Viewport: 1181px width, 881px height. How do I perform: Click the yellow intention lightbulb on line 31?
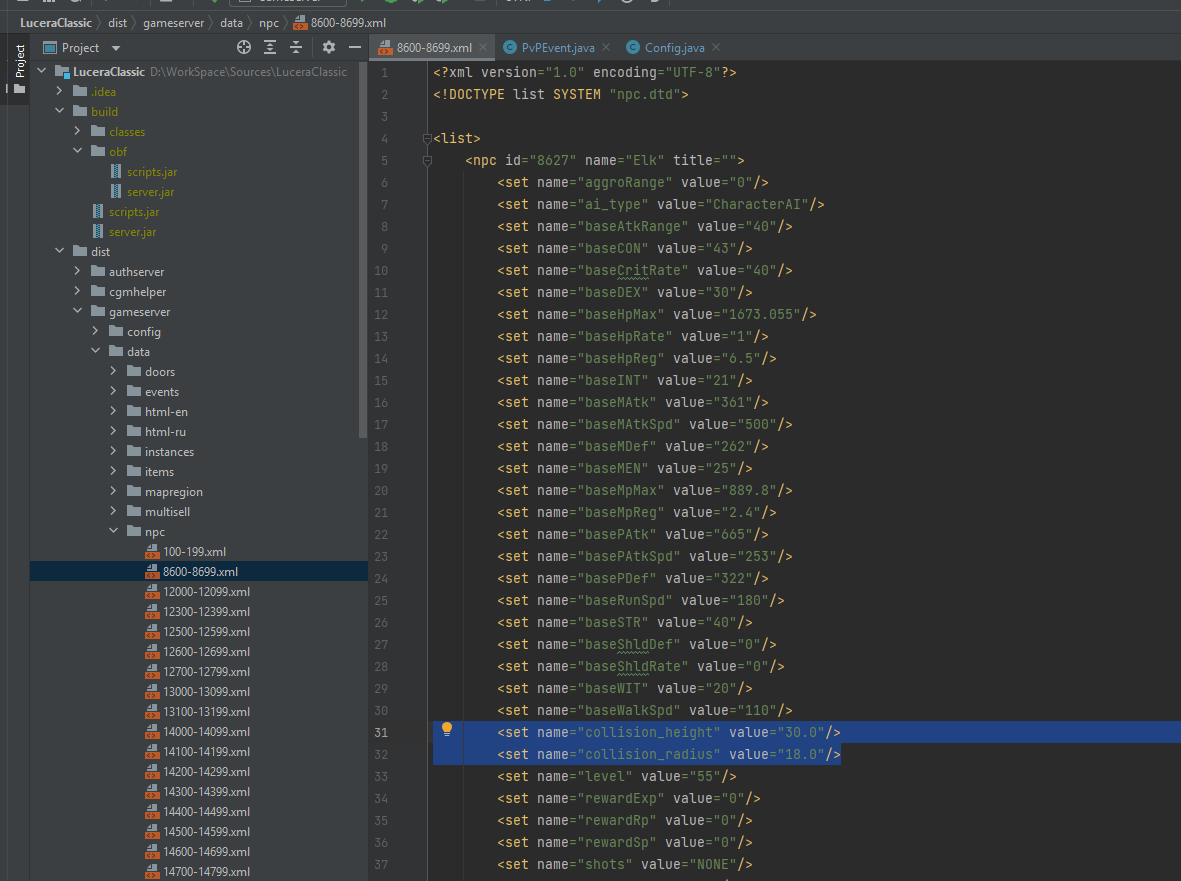click(447, 730)
